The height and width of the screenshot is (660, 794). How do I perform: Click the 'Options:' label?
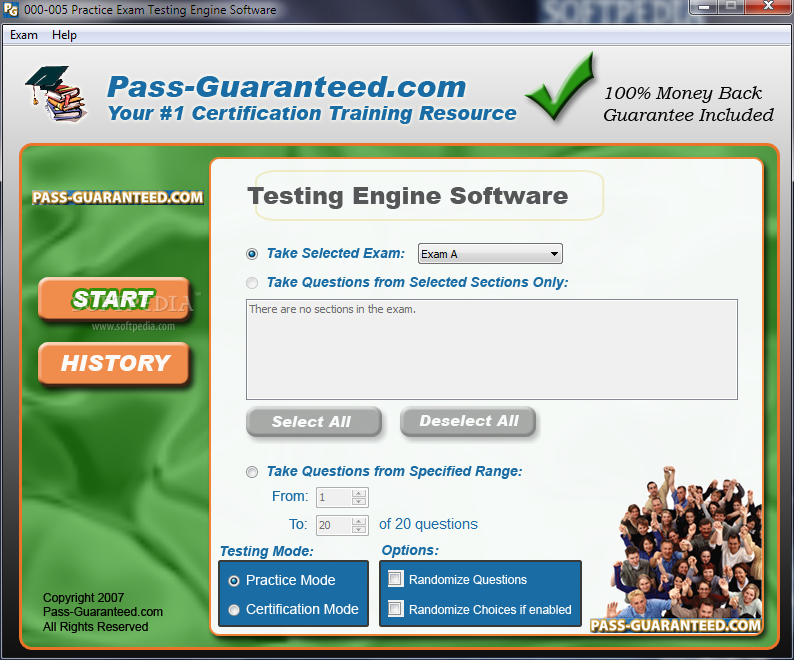point(410,551)
